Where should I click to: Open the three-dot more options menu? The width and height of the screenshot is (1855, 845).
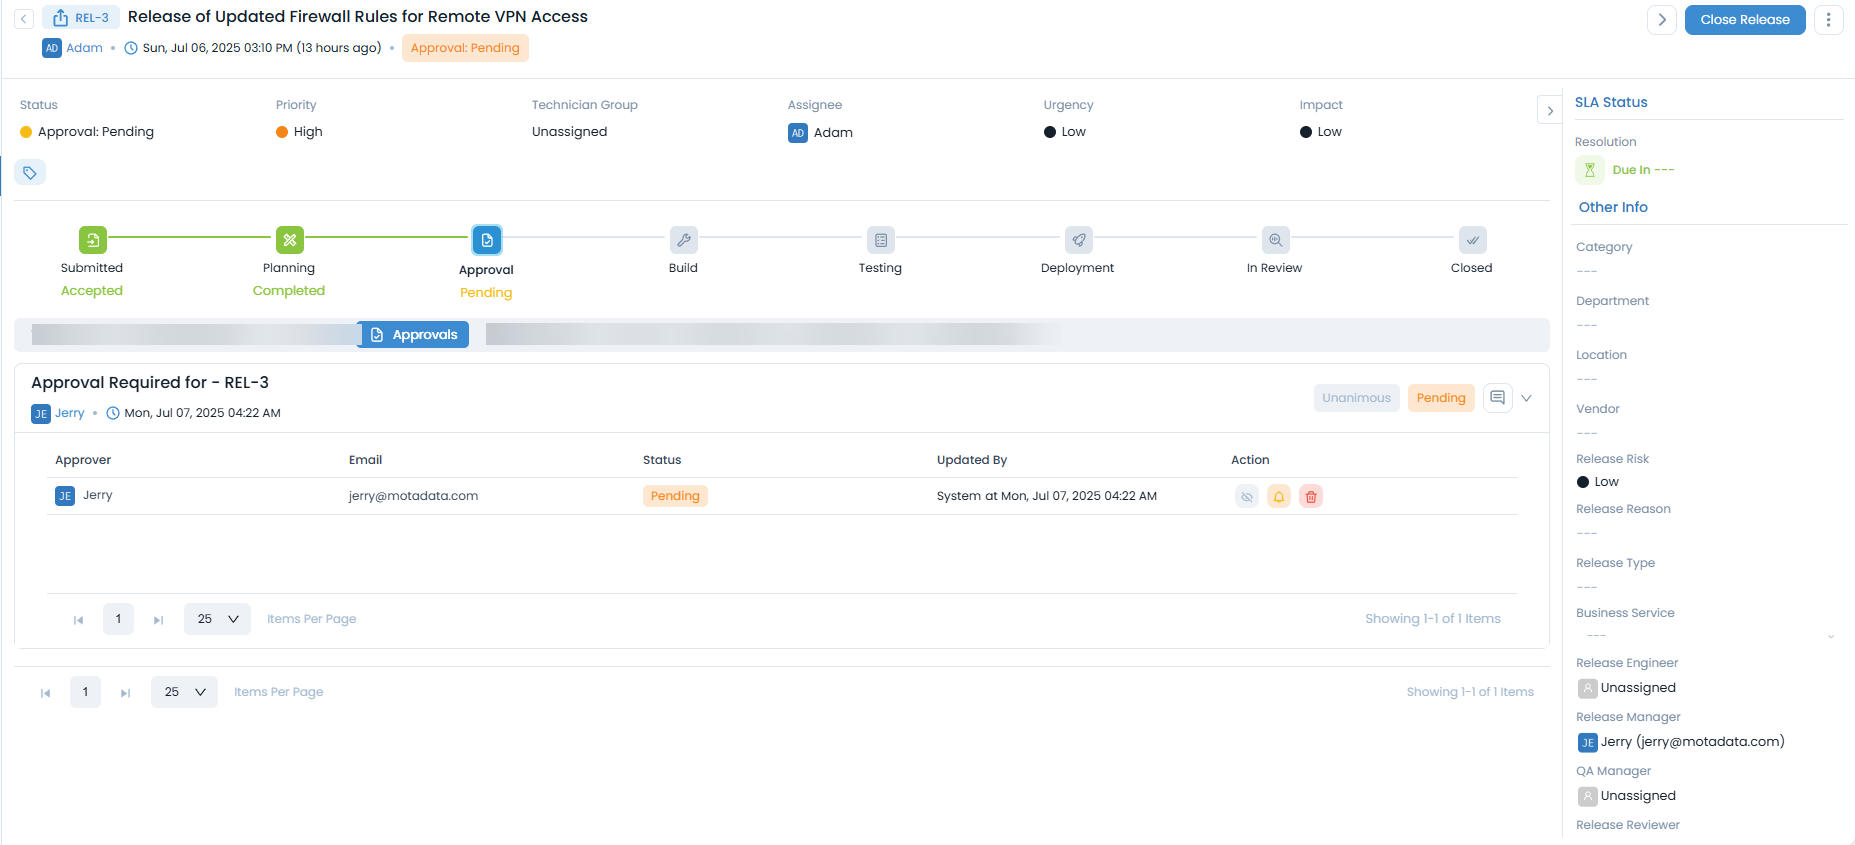pos(1828,20)
